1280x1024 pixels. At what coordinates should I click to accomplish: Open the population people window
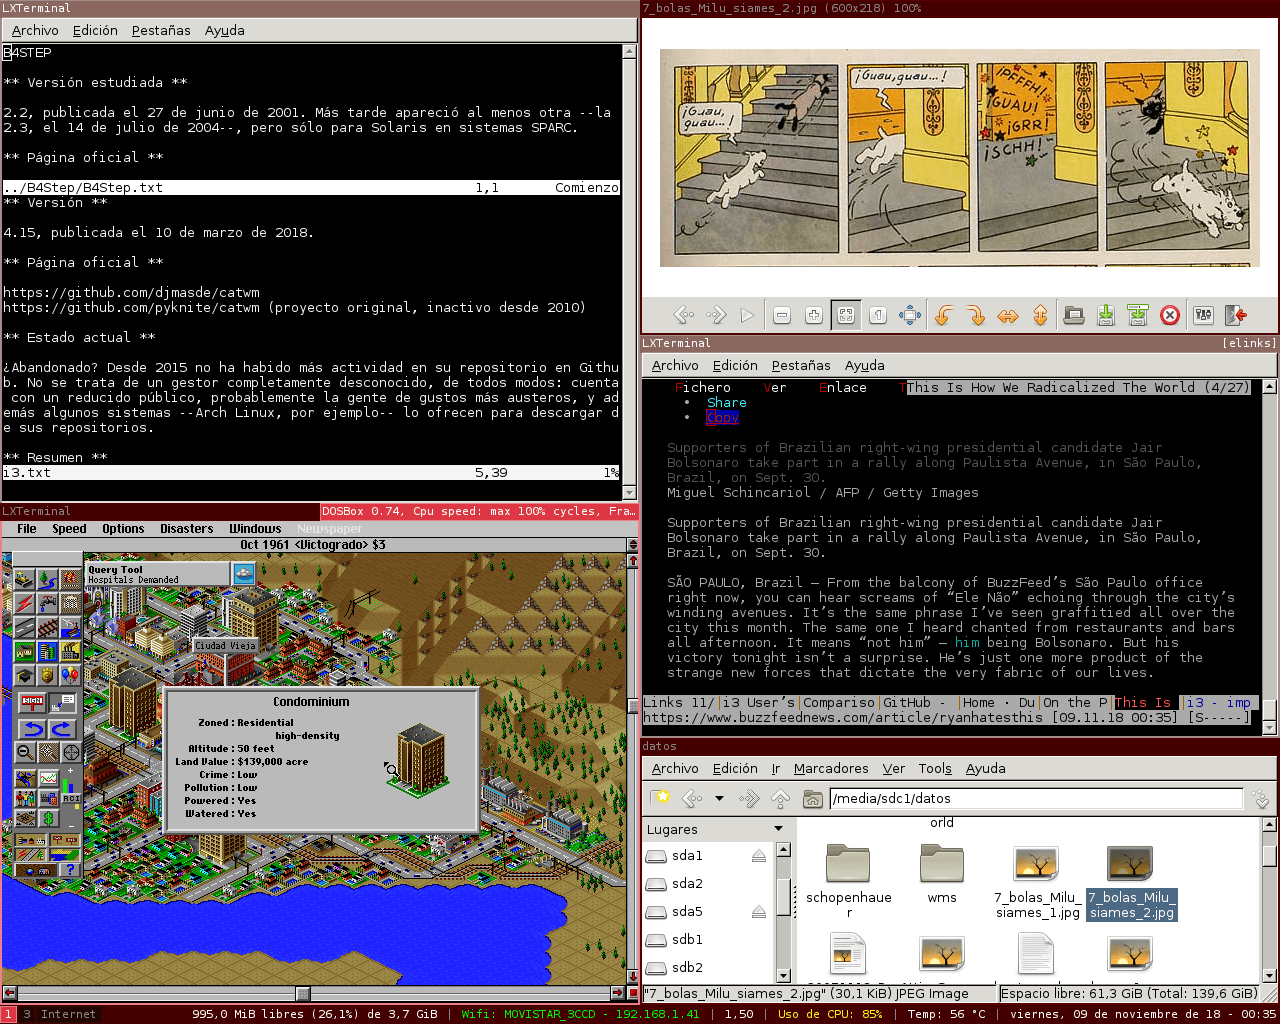pos(25,798)
